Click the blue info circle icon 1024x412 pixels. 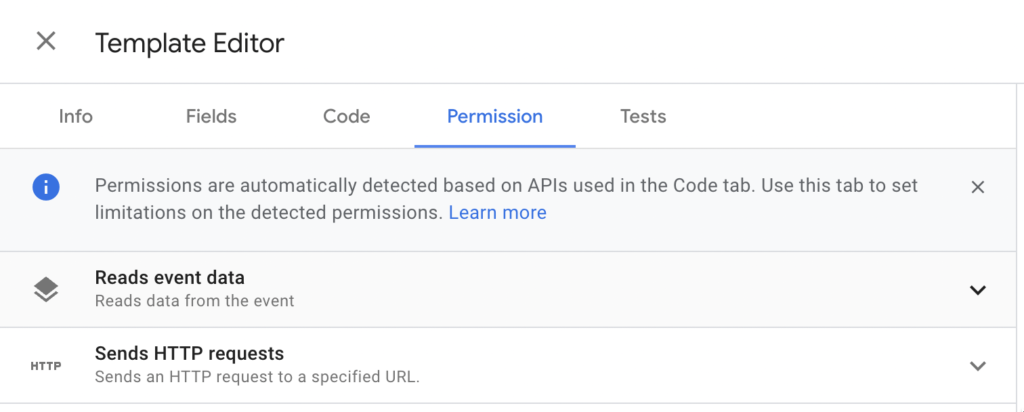(x=46, y=187)
